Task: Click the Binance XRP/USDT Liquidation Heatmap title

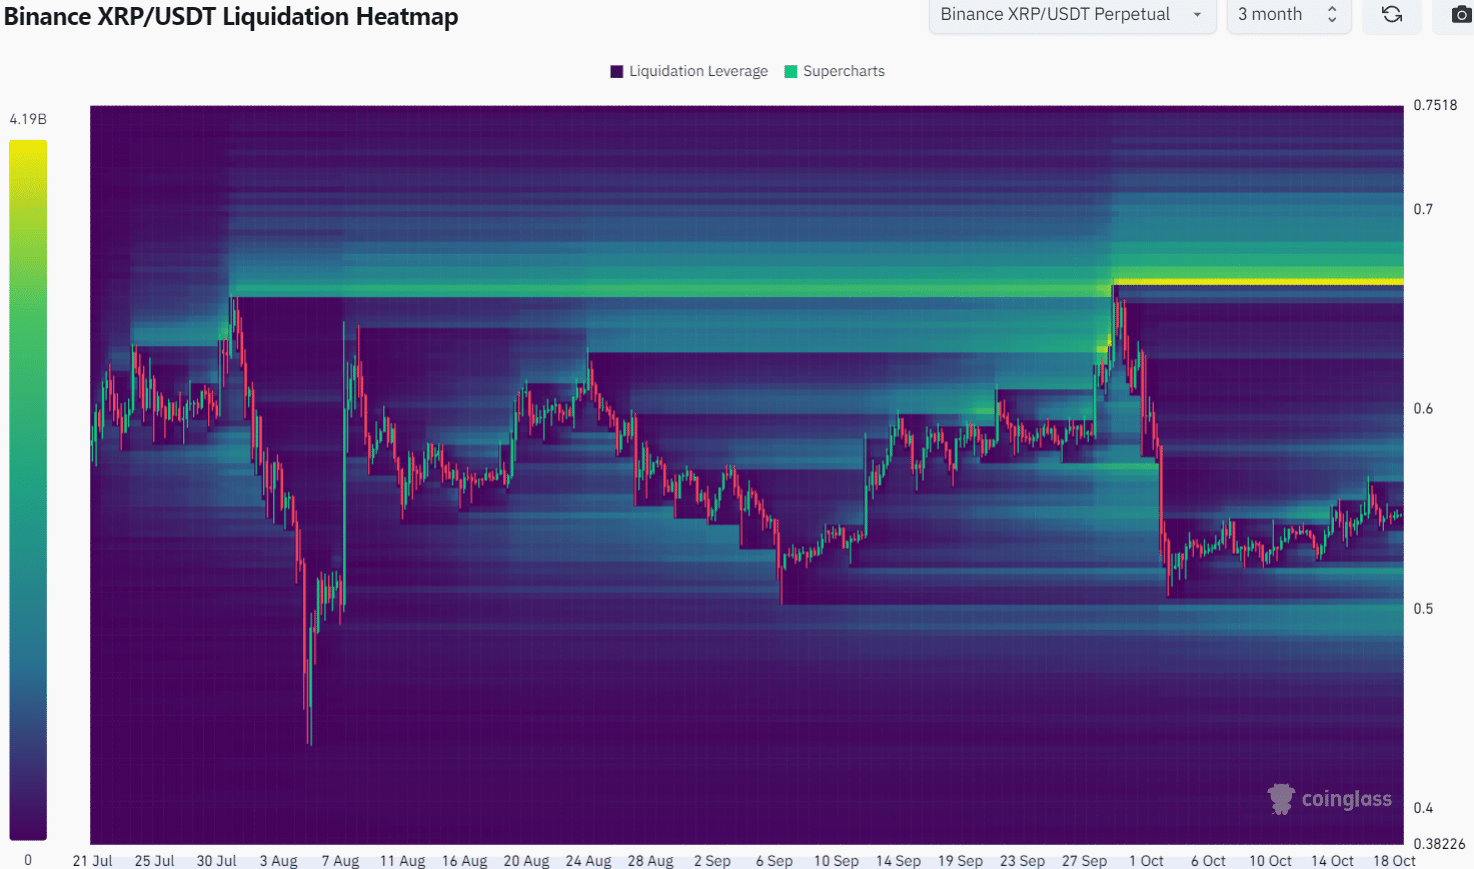Action: tap(231, 16)
